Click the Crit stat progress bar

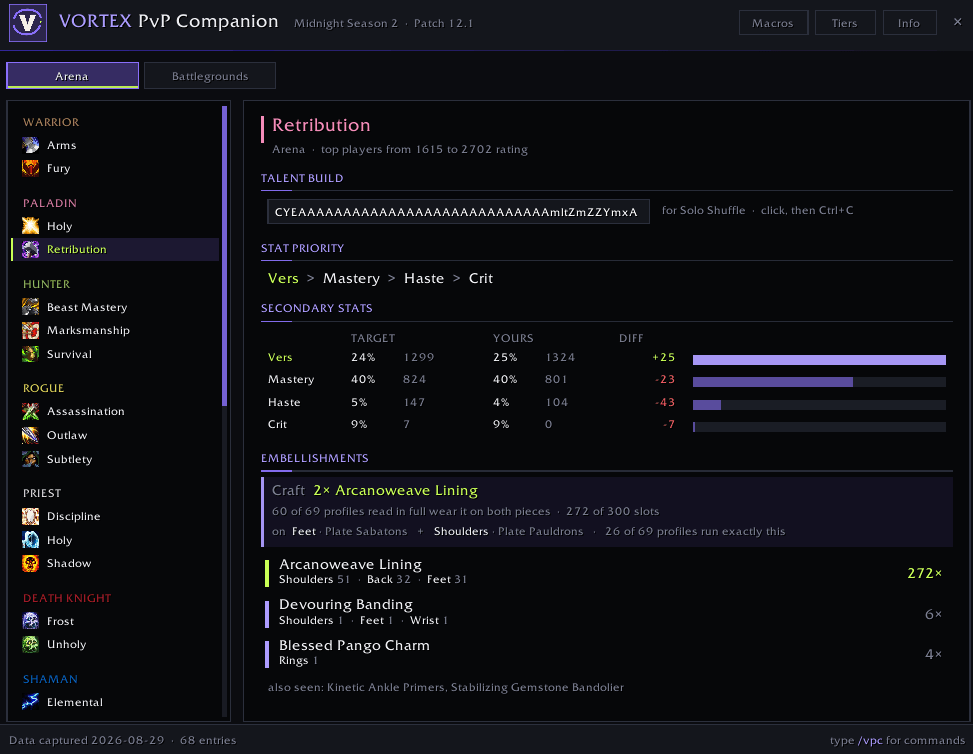pos(819,427)
